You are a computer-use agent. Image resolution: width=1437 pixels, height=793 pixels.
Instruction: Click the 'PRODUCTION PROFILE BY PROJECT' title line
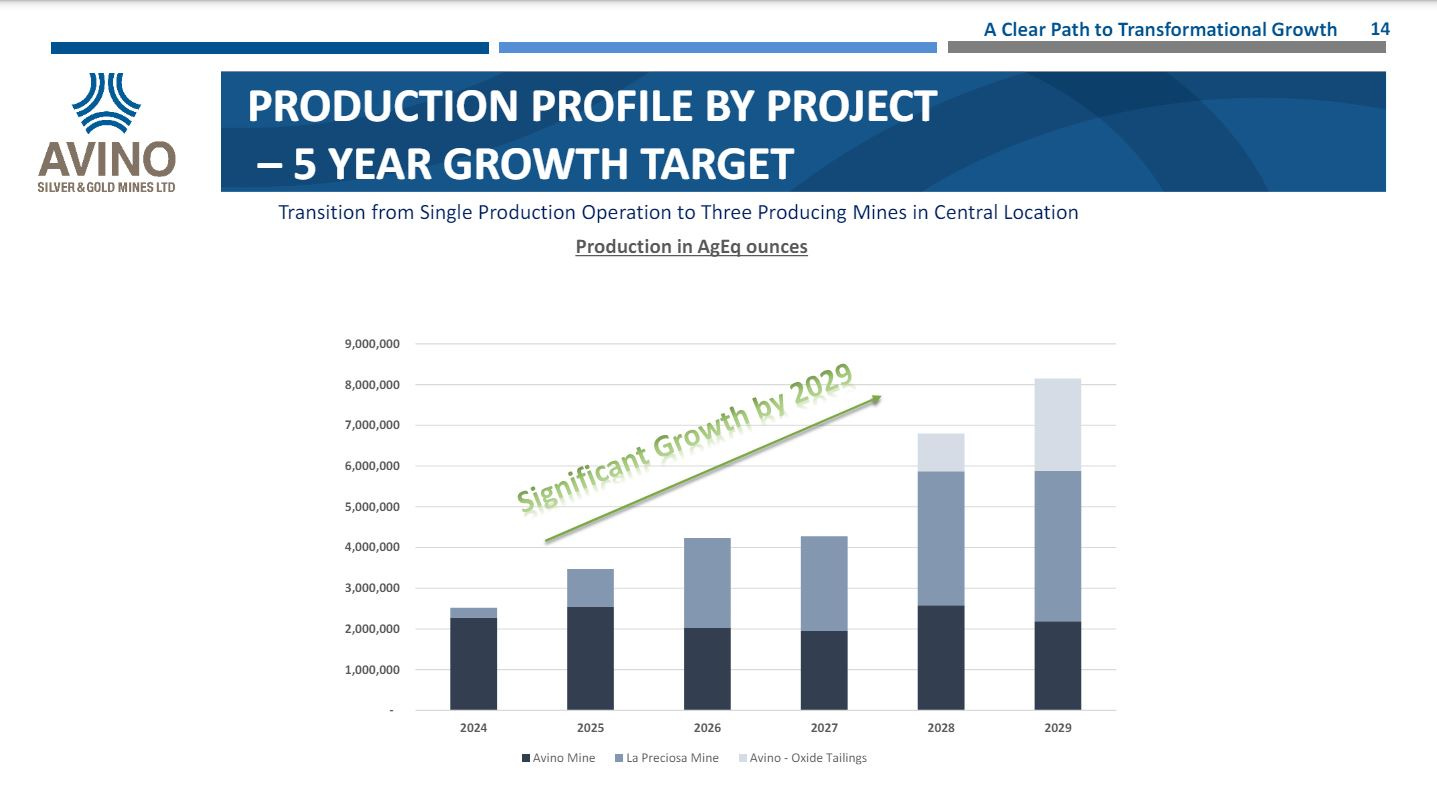point(592,106)
